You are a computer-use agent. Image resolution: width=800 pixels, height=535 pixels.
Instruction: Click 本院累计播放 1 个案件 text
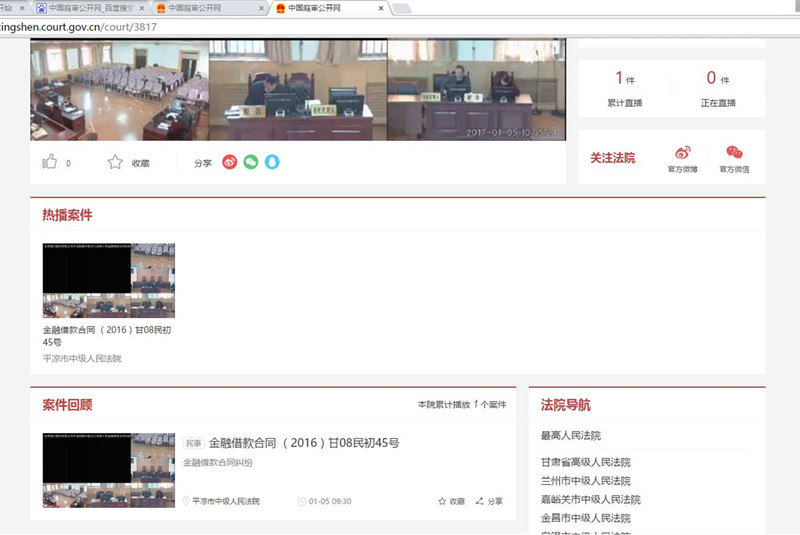[x=462, y=404]
